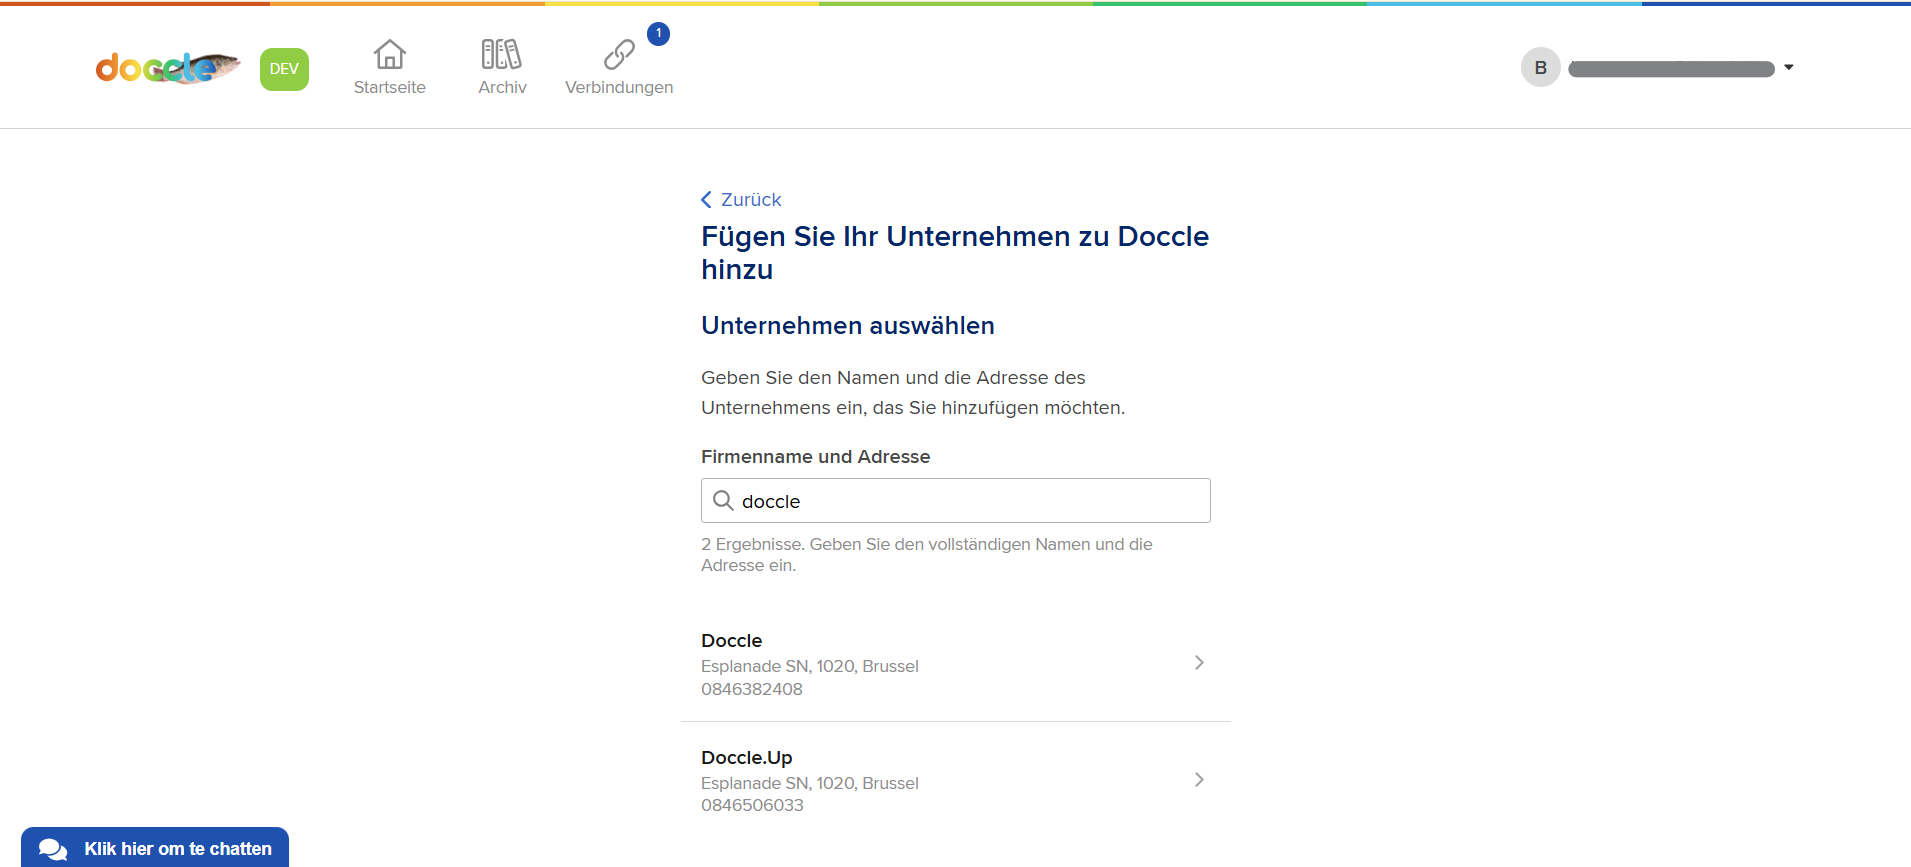Click the blurred username text
The width and height of the screenshot is (1911, 867).
(x=1671, y=69)
